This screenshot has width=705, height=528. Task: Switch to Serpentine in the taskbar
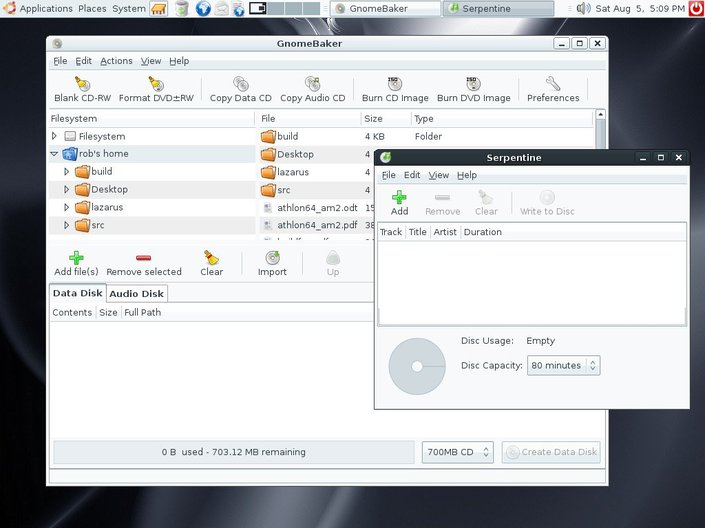pyautogui.click(x=499, y=9)
